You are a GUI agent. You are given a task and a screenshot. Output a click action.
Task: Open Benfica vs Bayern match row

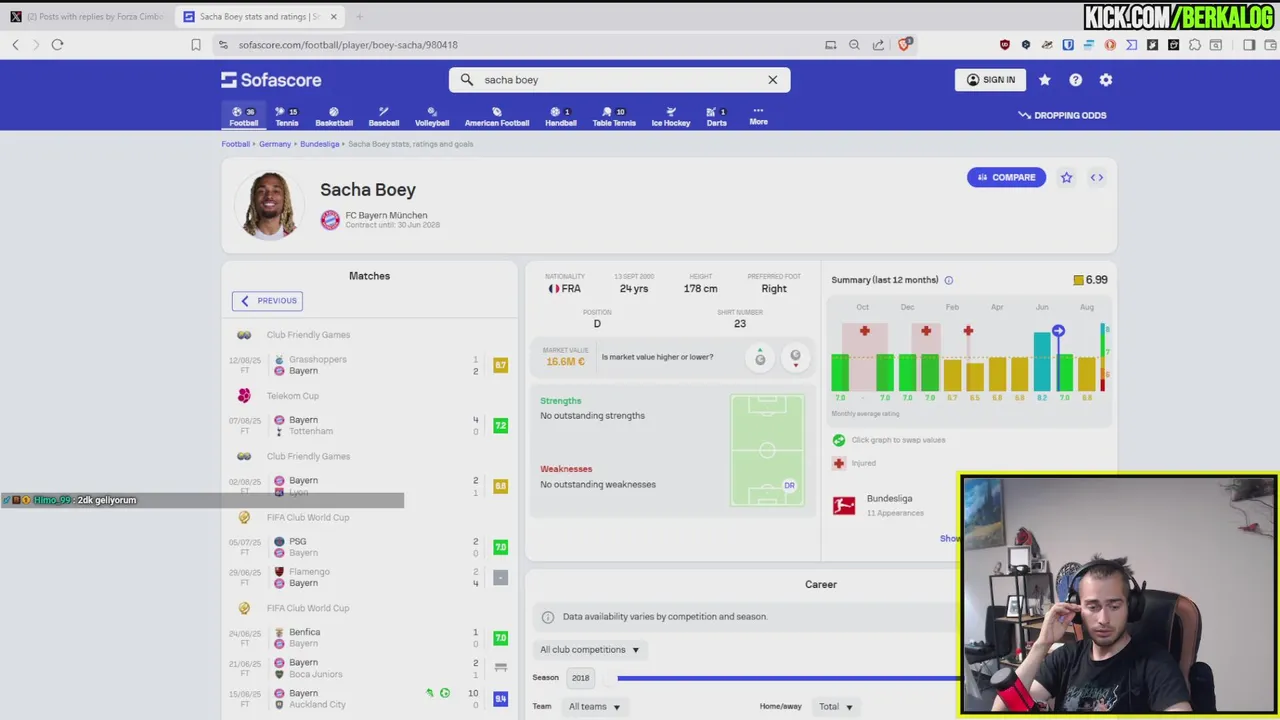pyautogui.click(x=370, y=638)
